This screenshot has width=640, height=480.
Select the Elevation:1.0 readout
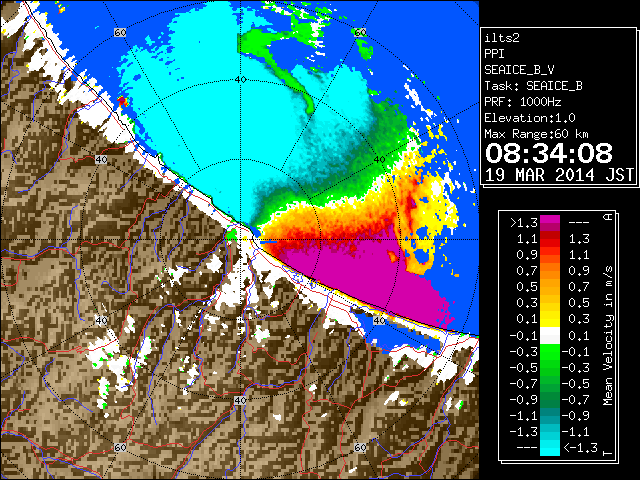(530, 118)
